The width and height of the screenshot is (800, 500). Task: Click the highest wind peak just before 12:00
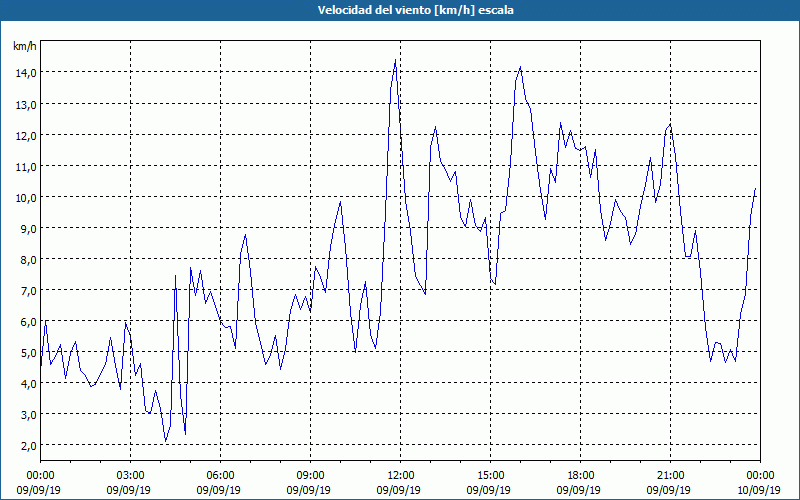pos(395,60)
